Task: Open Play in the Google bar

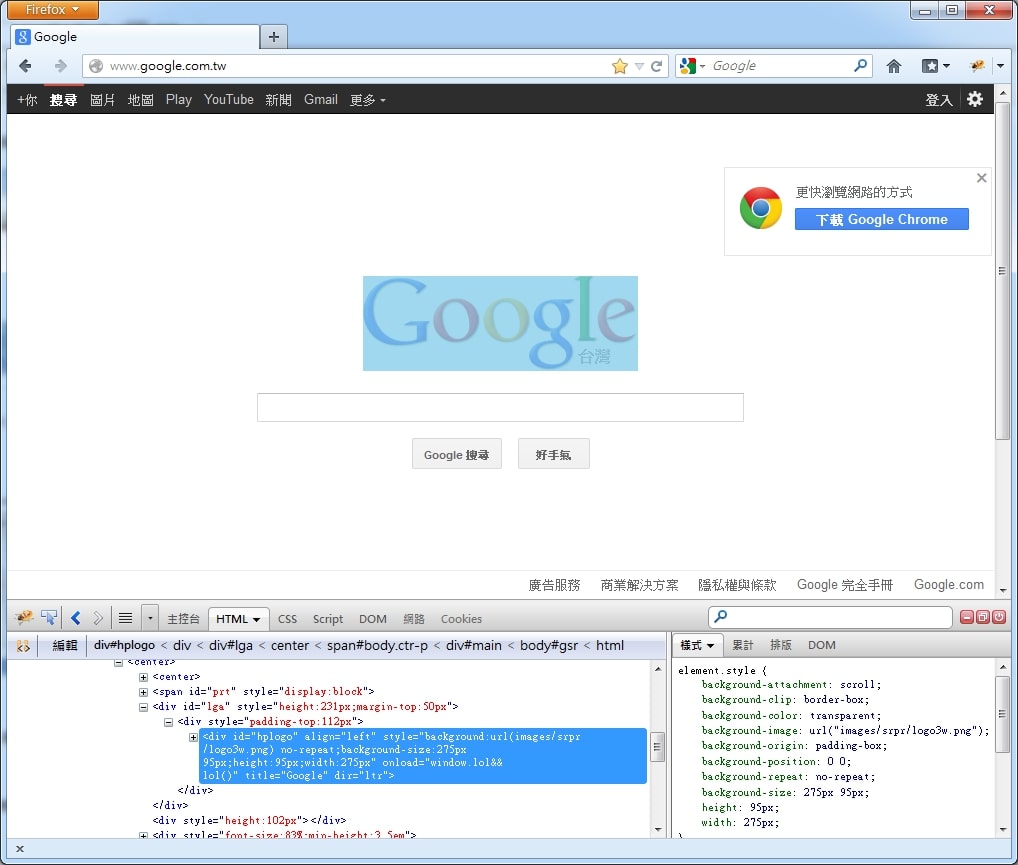Action: coord(179,100)
